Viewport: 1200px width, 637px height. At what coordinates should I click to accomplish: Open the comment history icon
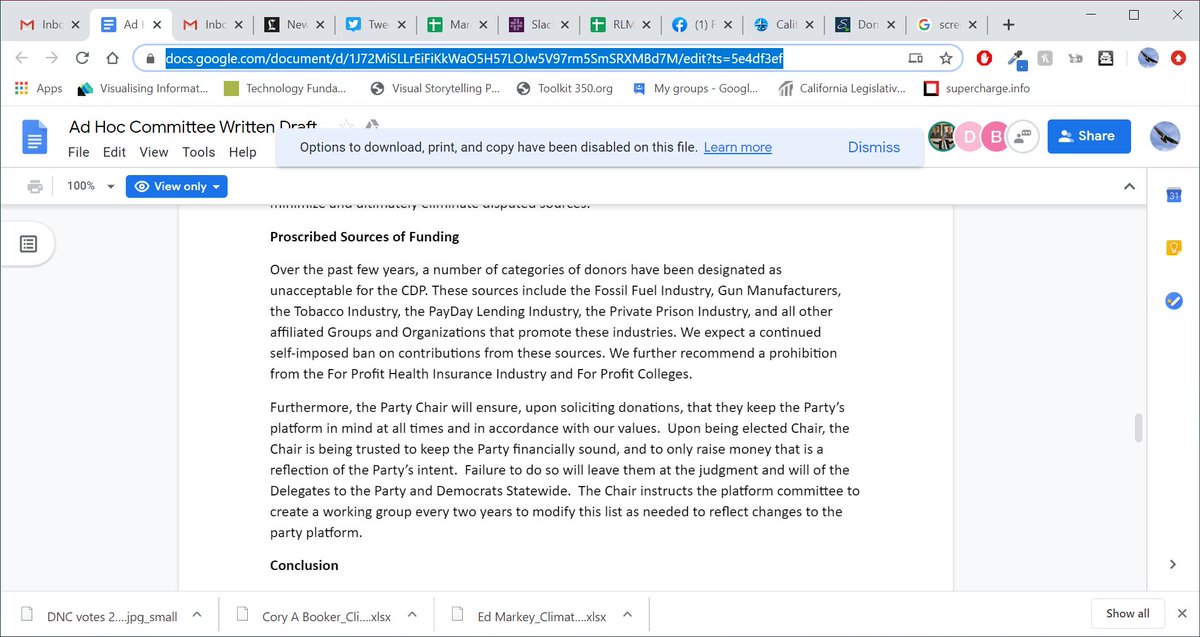tap(1022, 137)
